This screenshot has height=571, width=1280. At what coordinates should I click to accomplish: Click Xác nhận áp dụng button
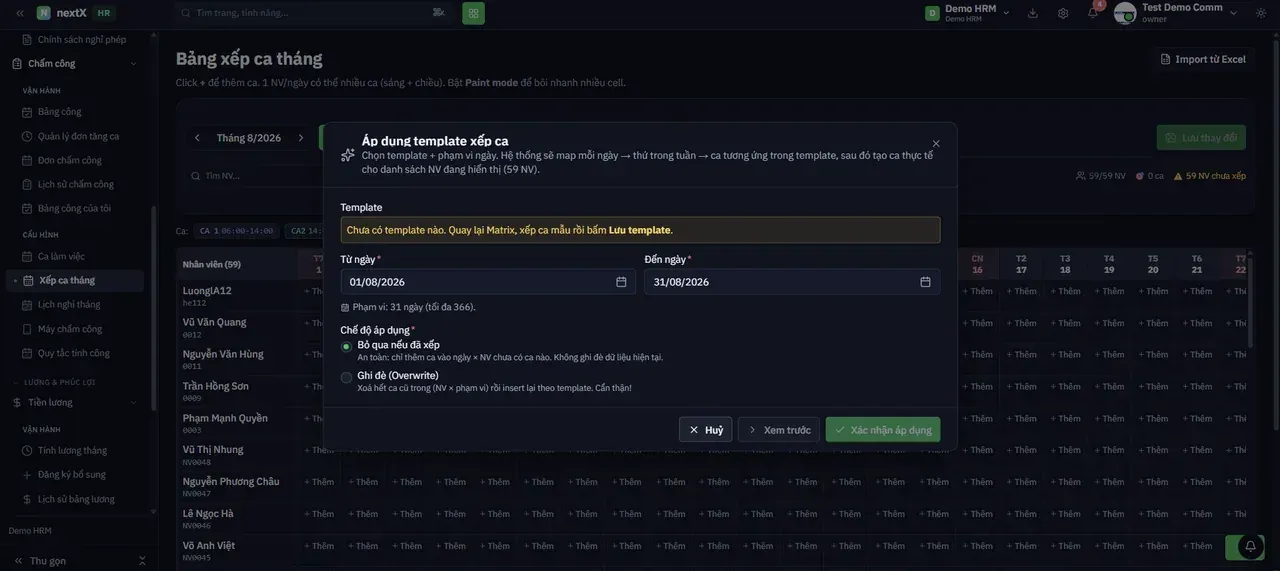883,430
